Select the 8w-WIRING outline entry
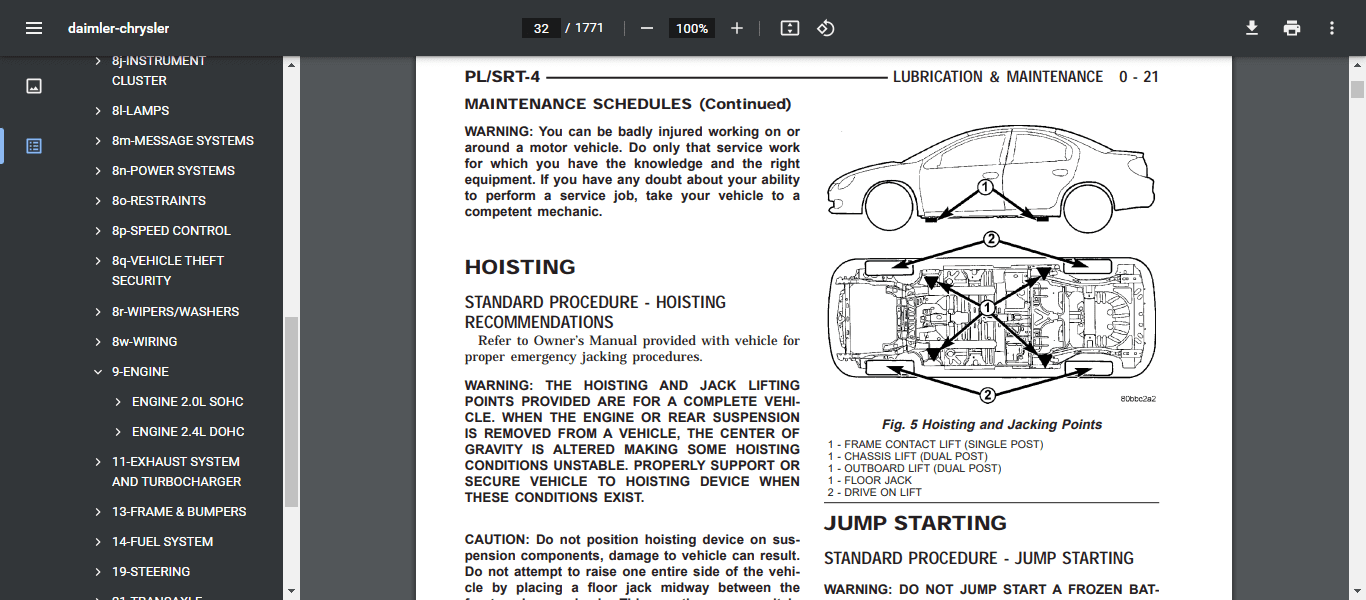 click(x=145, y=342)
